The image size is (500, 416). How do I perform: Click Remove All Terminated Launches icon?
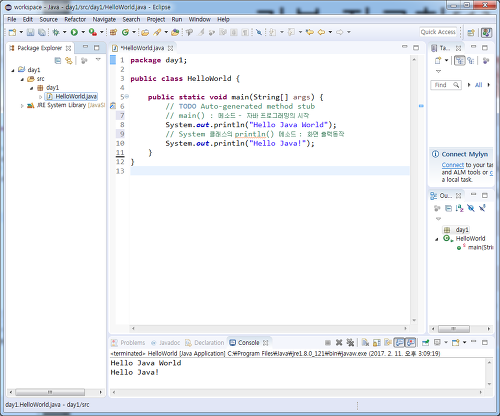pos(350,342)
